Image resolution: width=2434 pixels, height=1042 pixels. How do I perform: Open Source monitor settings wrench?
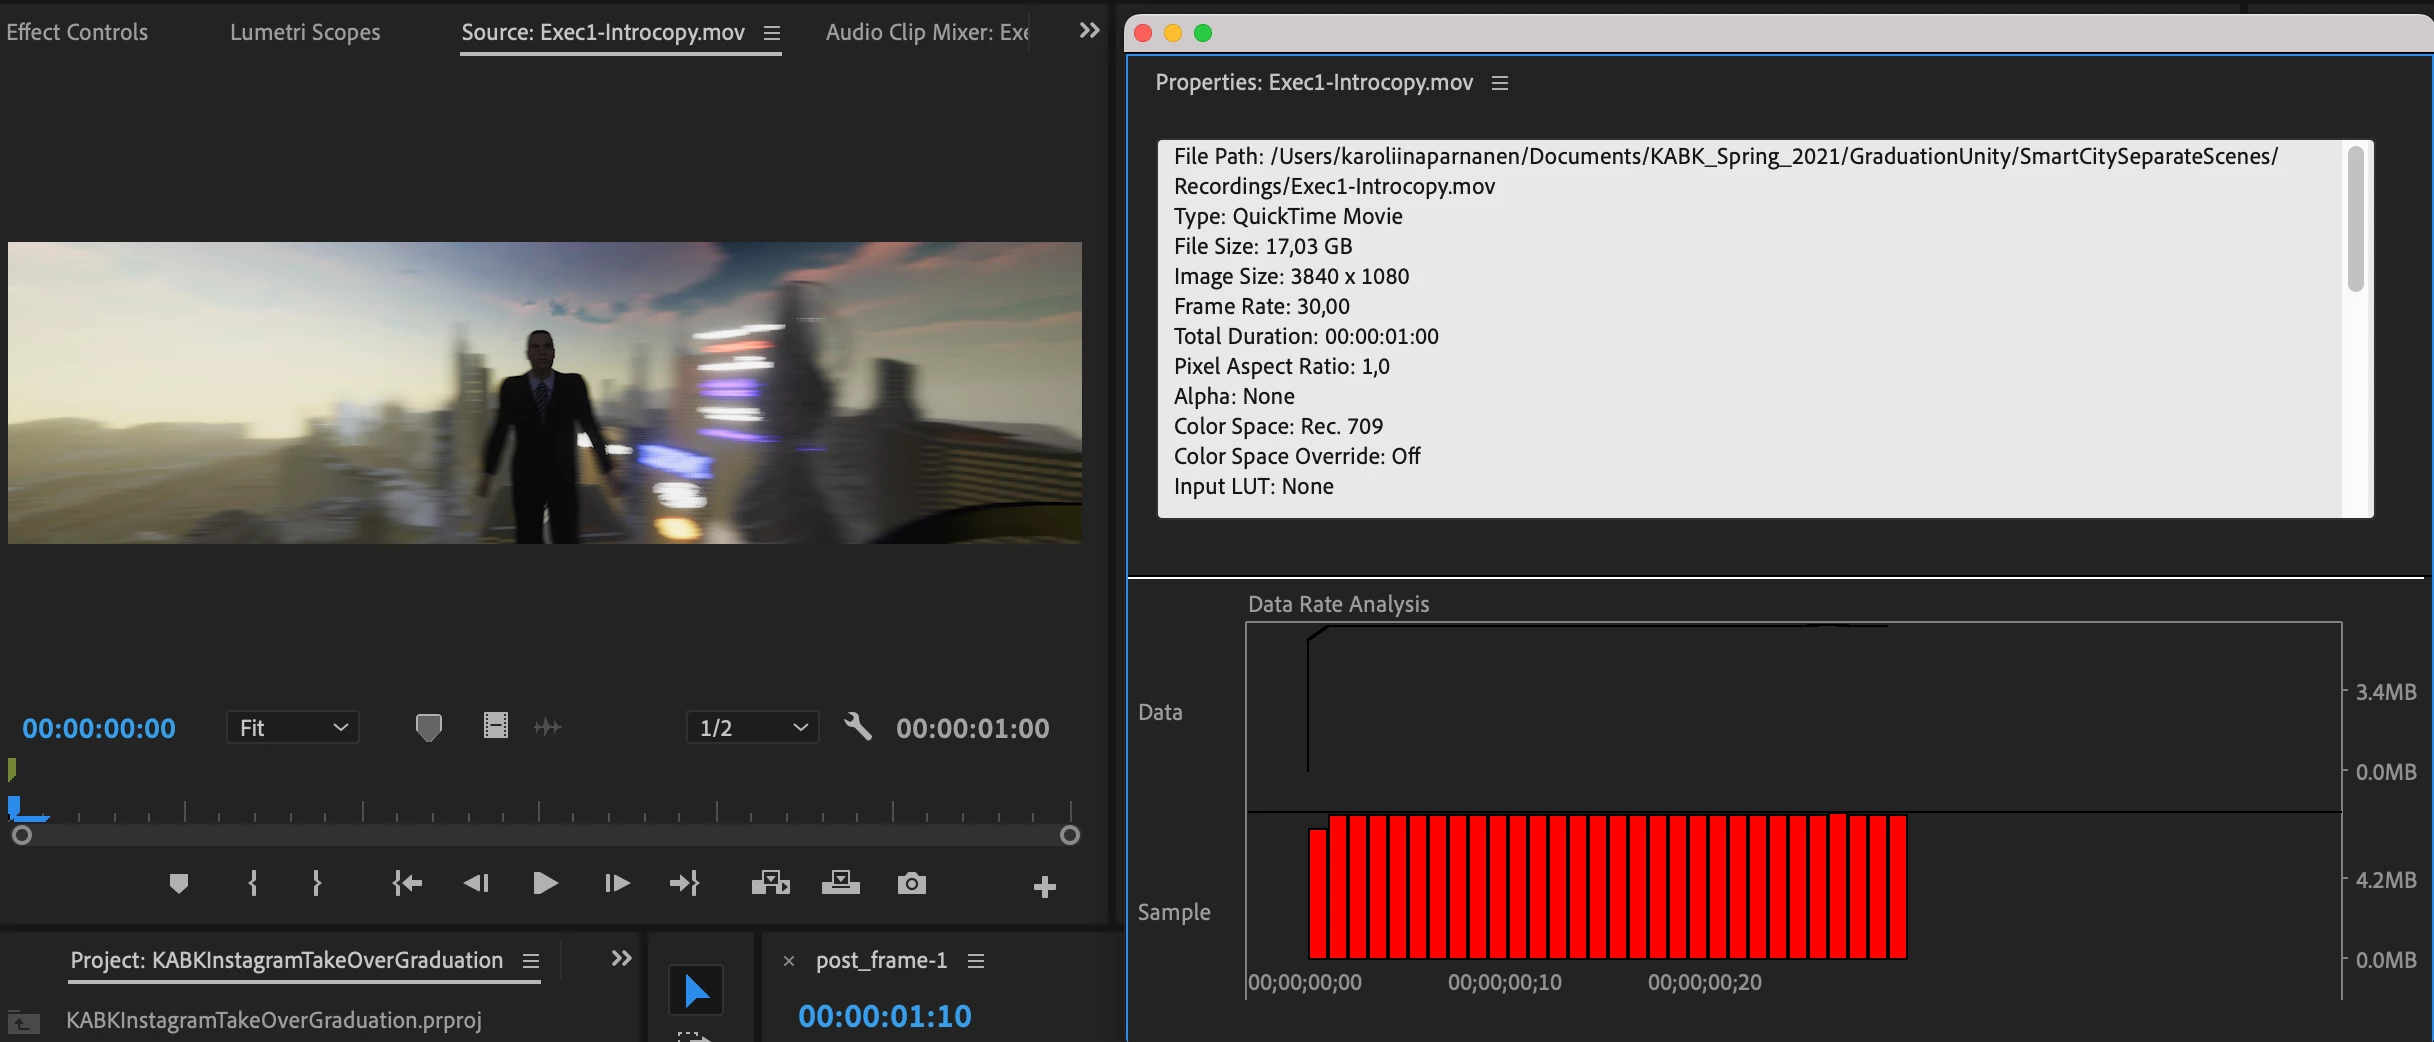(x=858, y=727)
